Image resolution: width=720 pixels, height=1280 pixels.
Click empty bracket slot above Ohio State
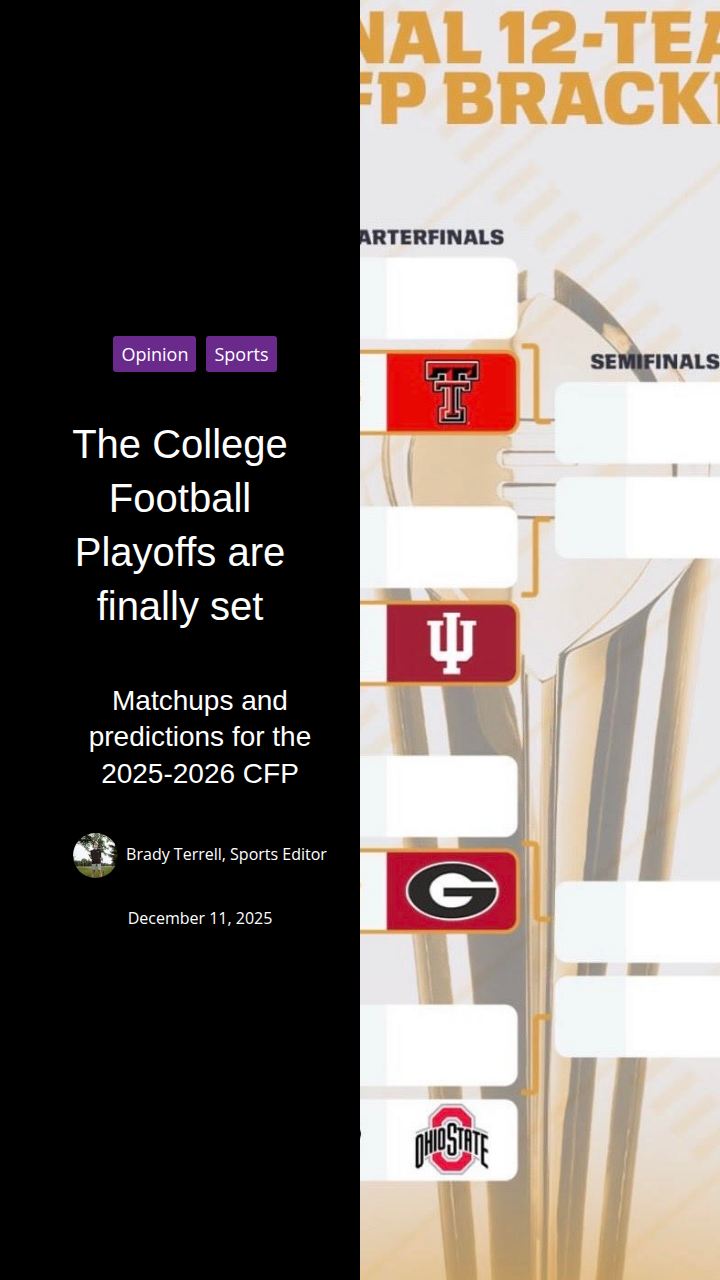point(440,1045)
